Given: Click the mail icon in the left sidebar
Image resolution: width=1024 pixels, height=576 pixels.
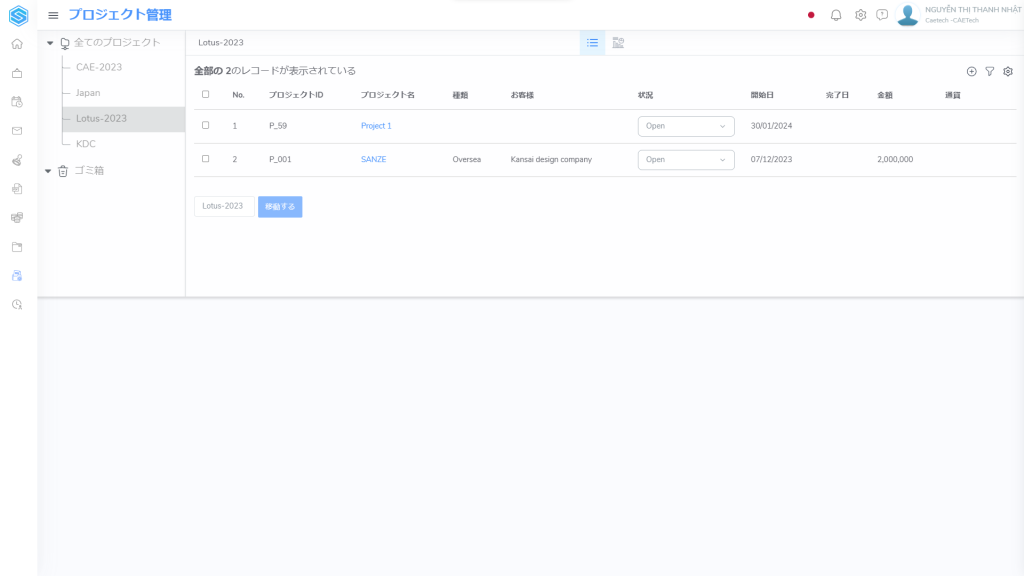Looking at the screenshot, I should click(x=17, y=131).
